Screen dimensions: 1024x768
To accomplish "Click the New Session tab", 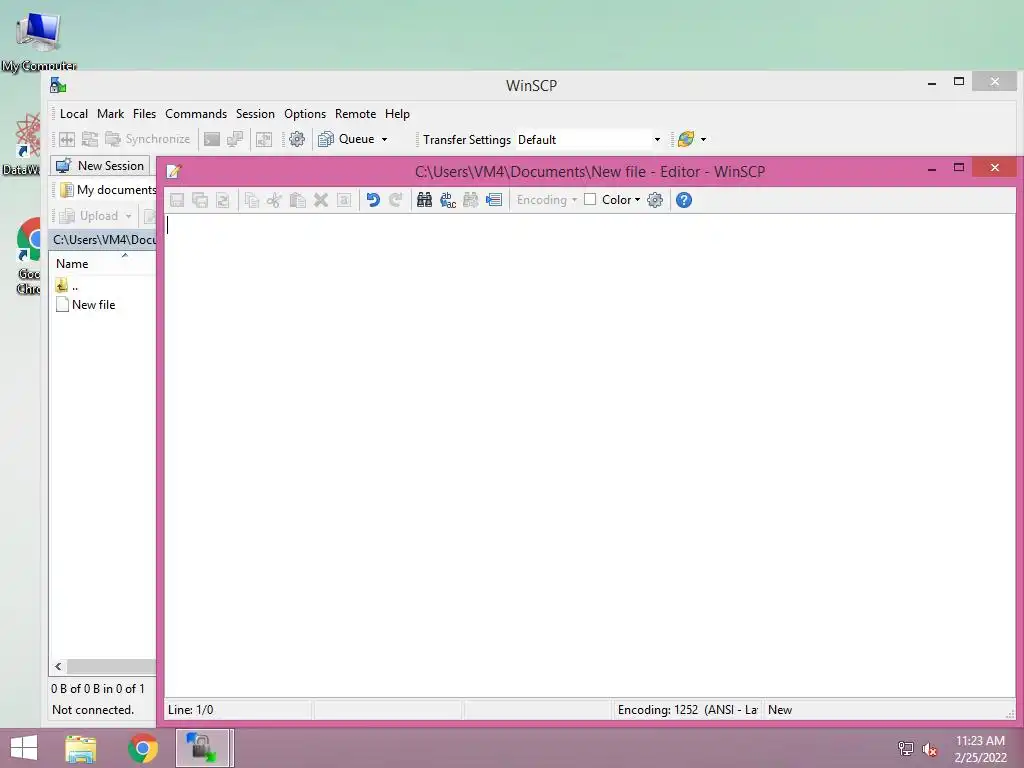I will coord(101,166).
